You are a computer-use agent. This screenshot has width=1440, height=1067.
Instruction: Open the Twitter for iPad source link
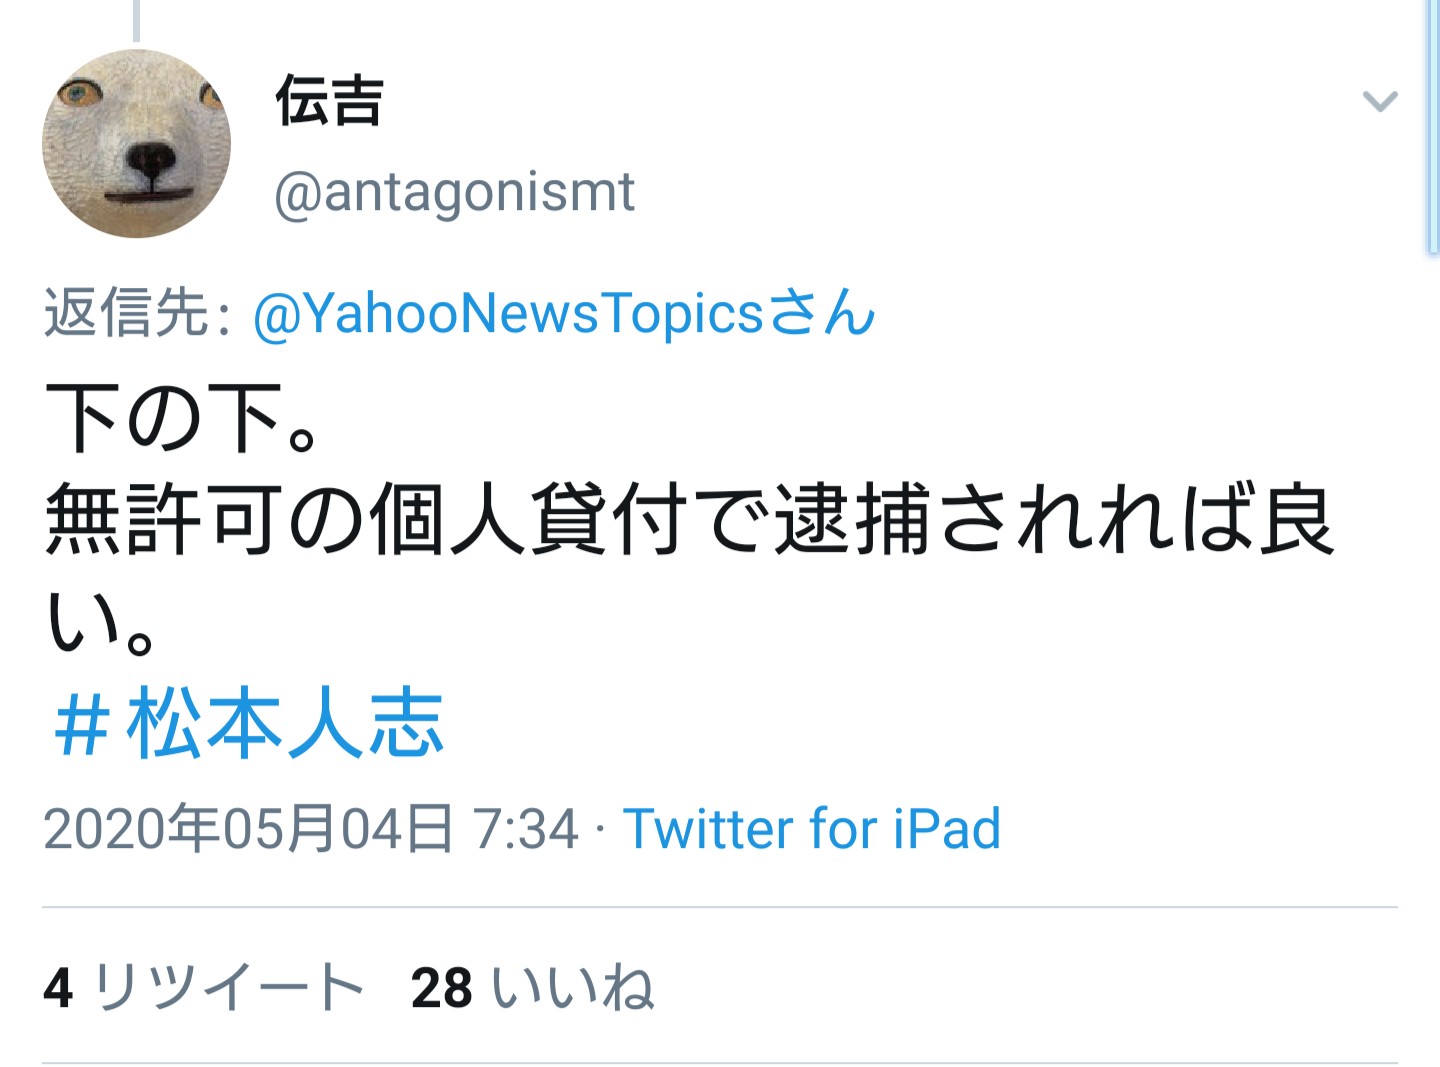click(x=811, y=829)
